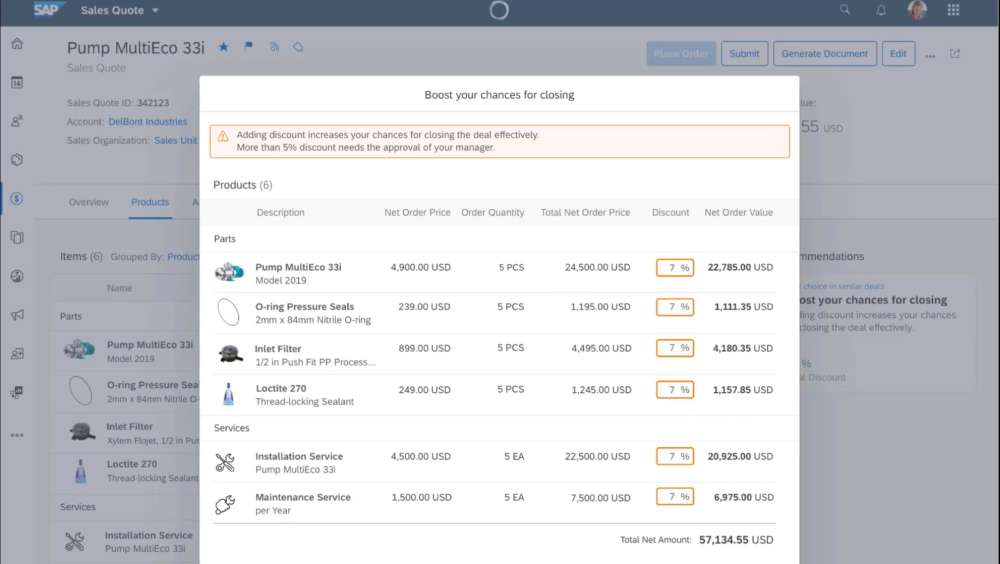
Task: Select the 22,785.00 USD net value
Action: pyautogui.click(x=740, y=267)
